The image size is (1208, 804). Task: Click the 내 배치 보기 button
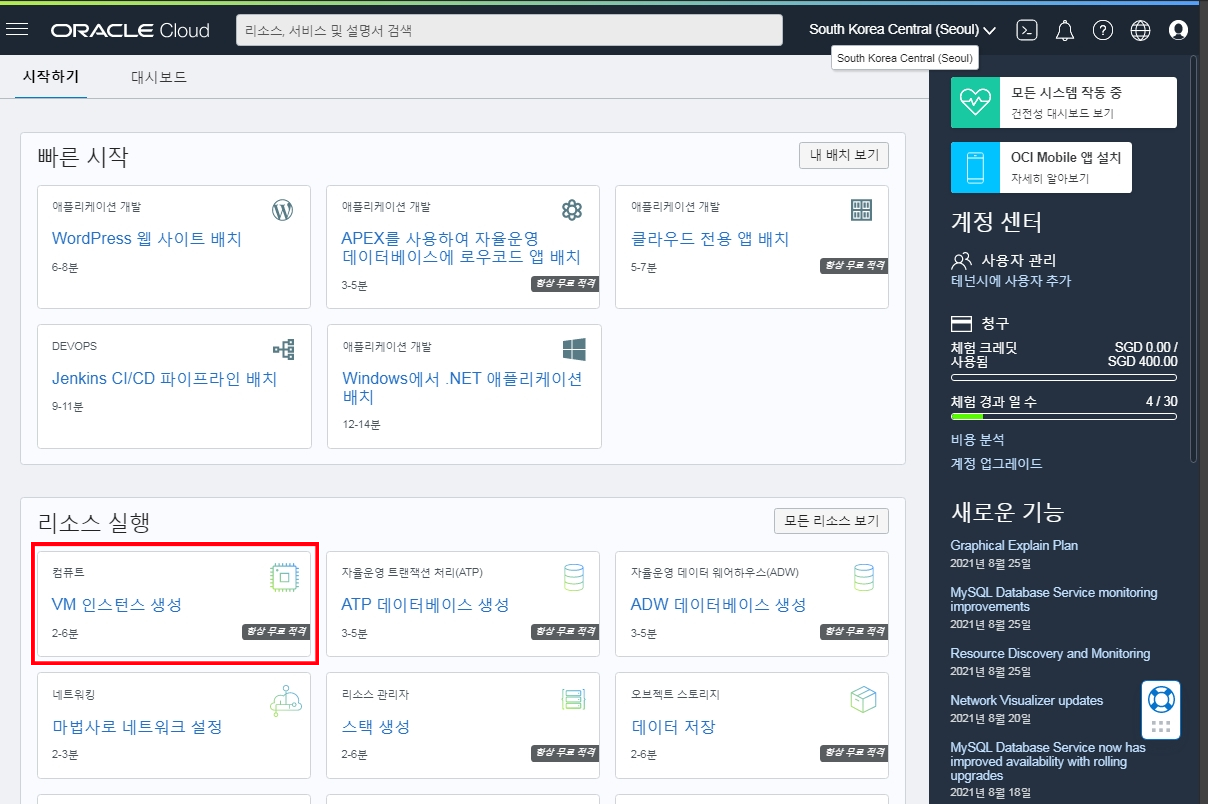click(x=844, y=155)
